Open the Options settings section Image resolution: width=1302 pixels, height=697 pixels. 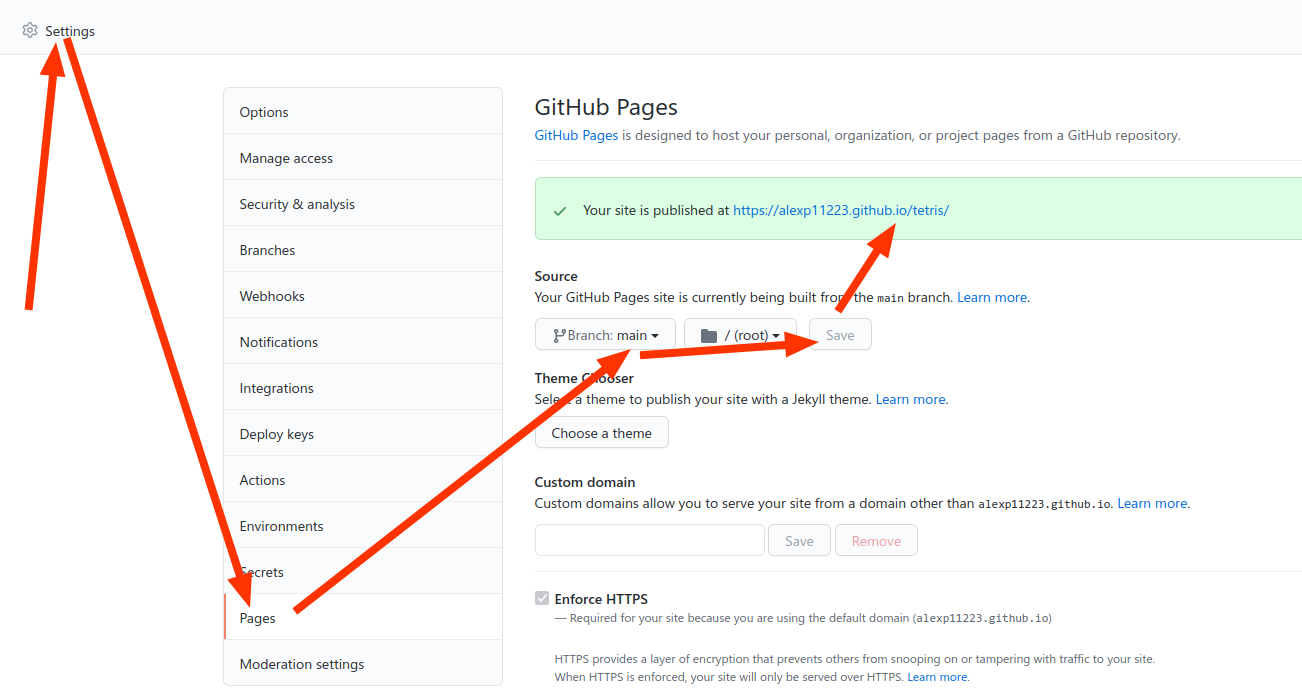[363, 111]
